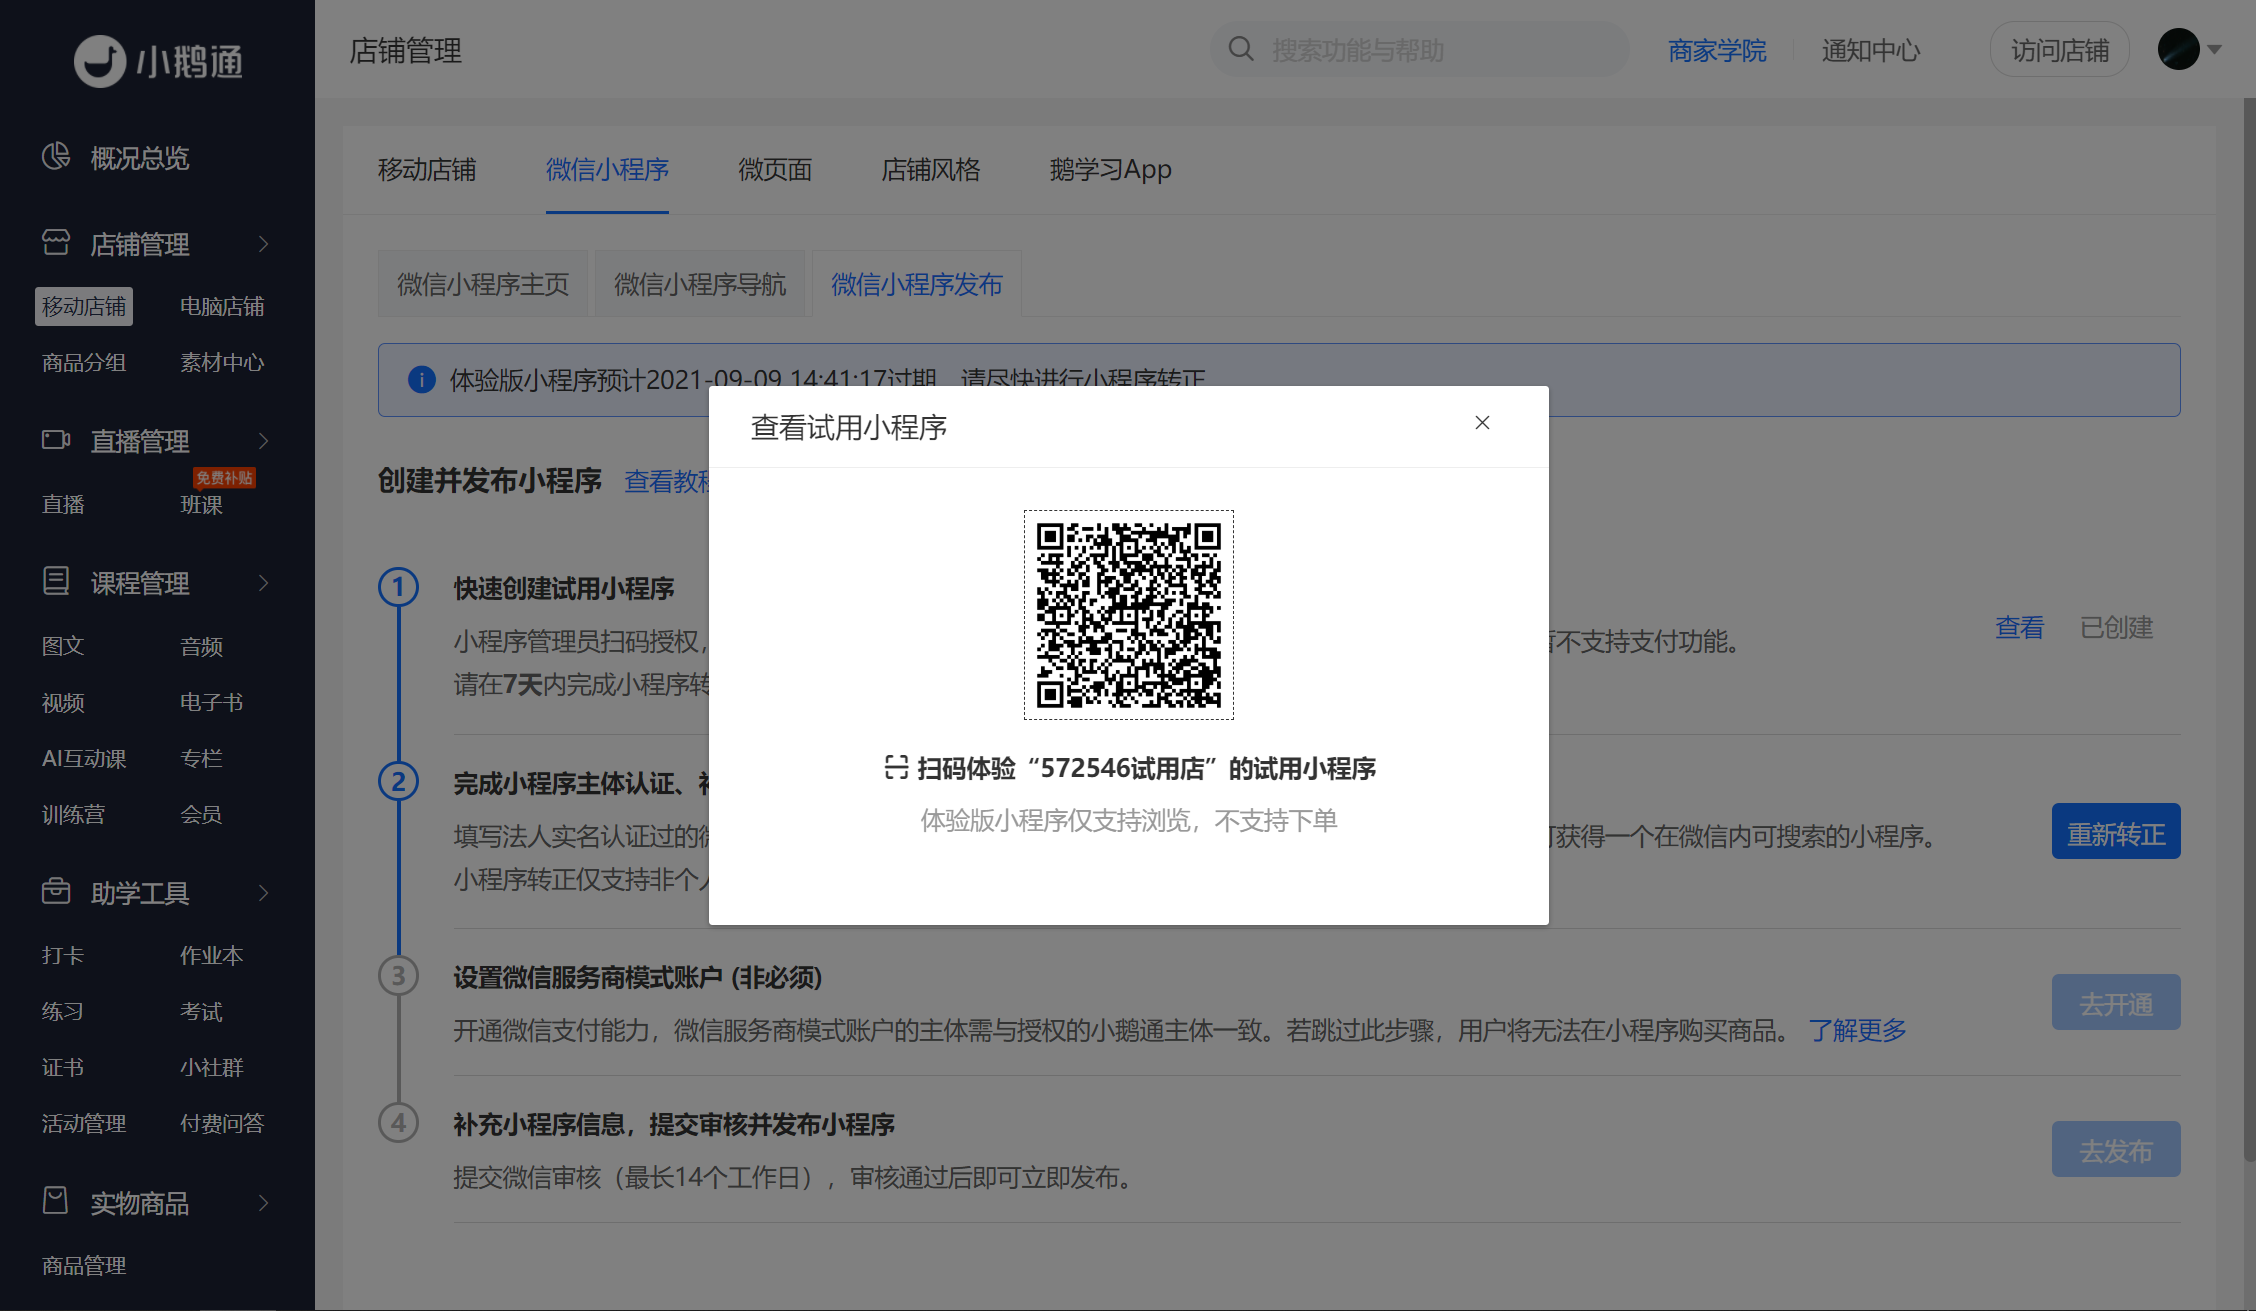Click the 去开通 button
This screenshot has height=1311, width=2256.
click(x=2116, y=1002)
